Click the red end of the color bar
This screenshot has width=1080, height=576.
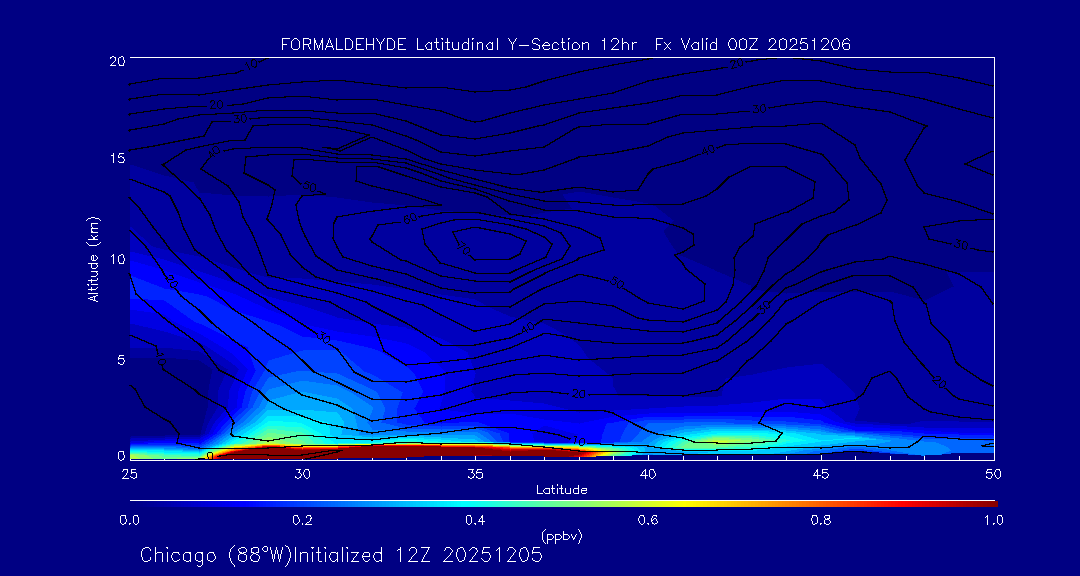click(x=980, y=502)
